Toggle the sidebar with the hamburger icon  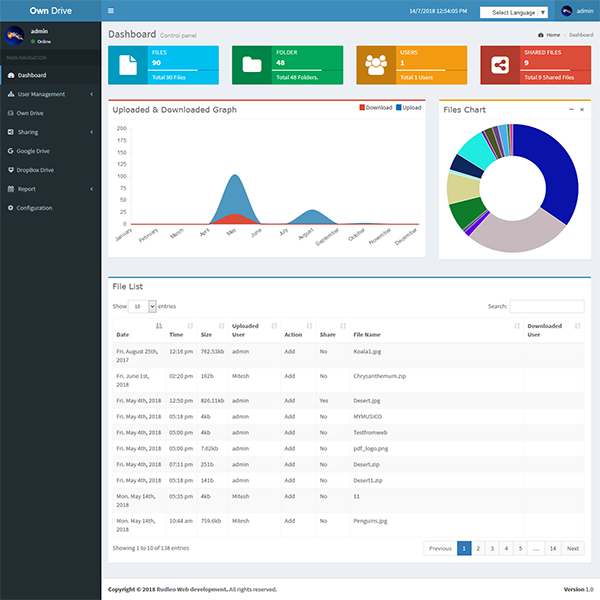coord(111,11)
